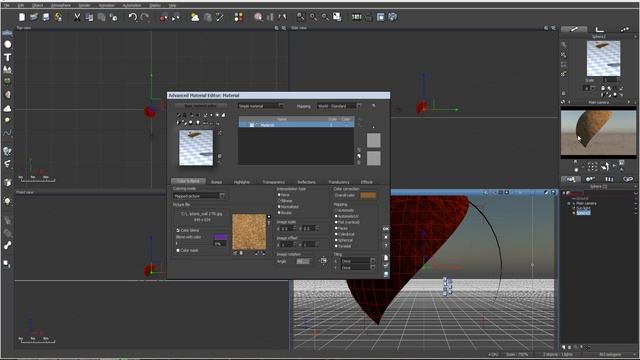Viewport: 640px width, 360px height.
Task: Open the Object menu
Action: coord(37,5)
